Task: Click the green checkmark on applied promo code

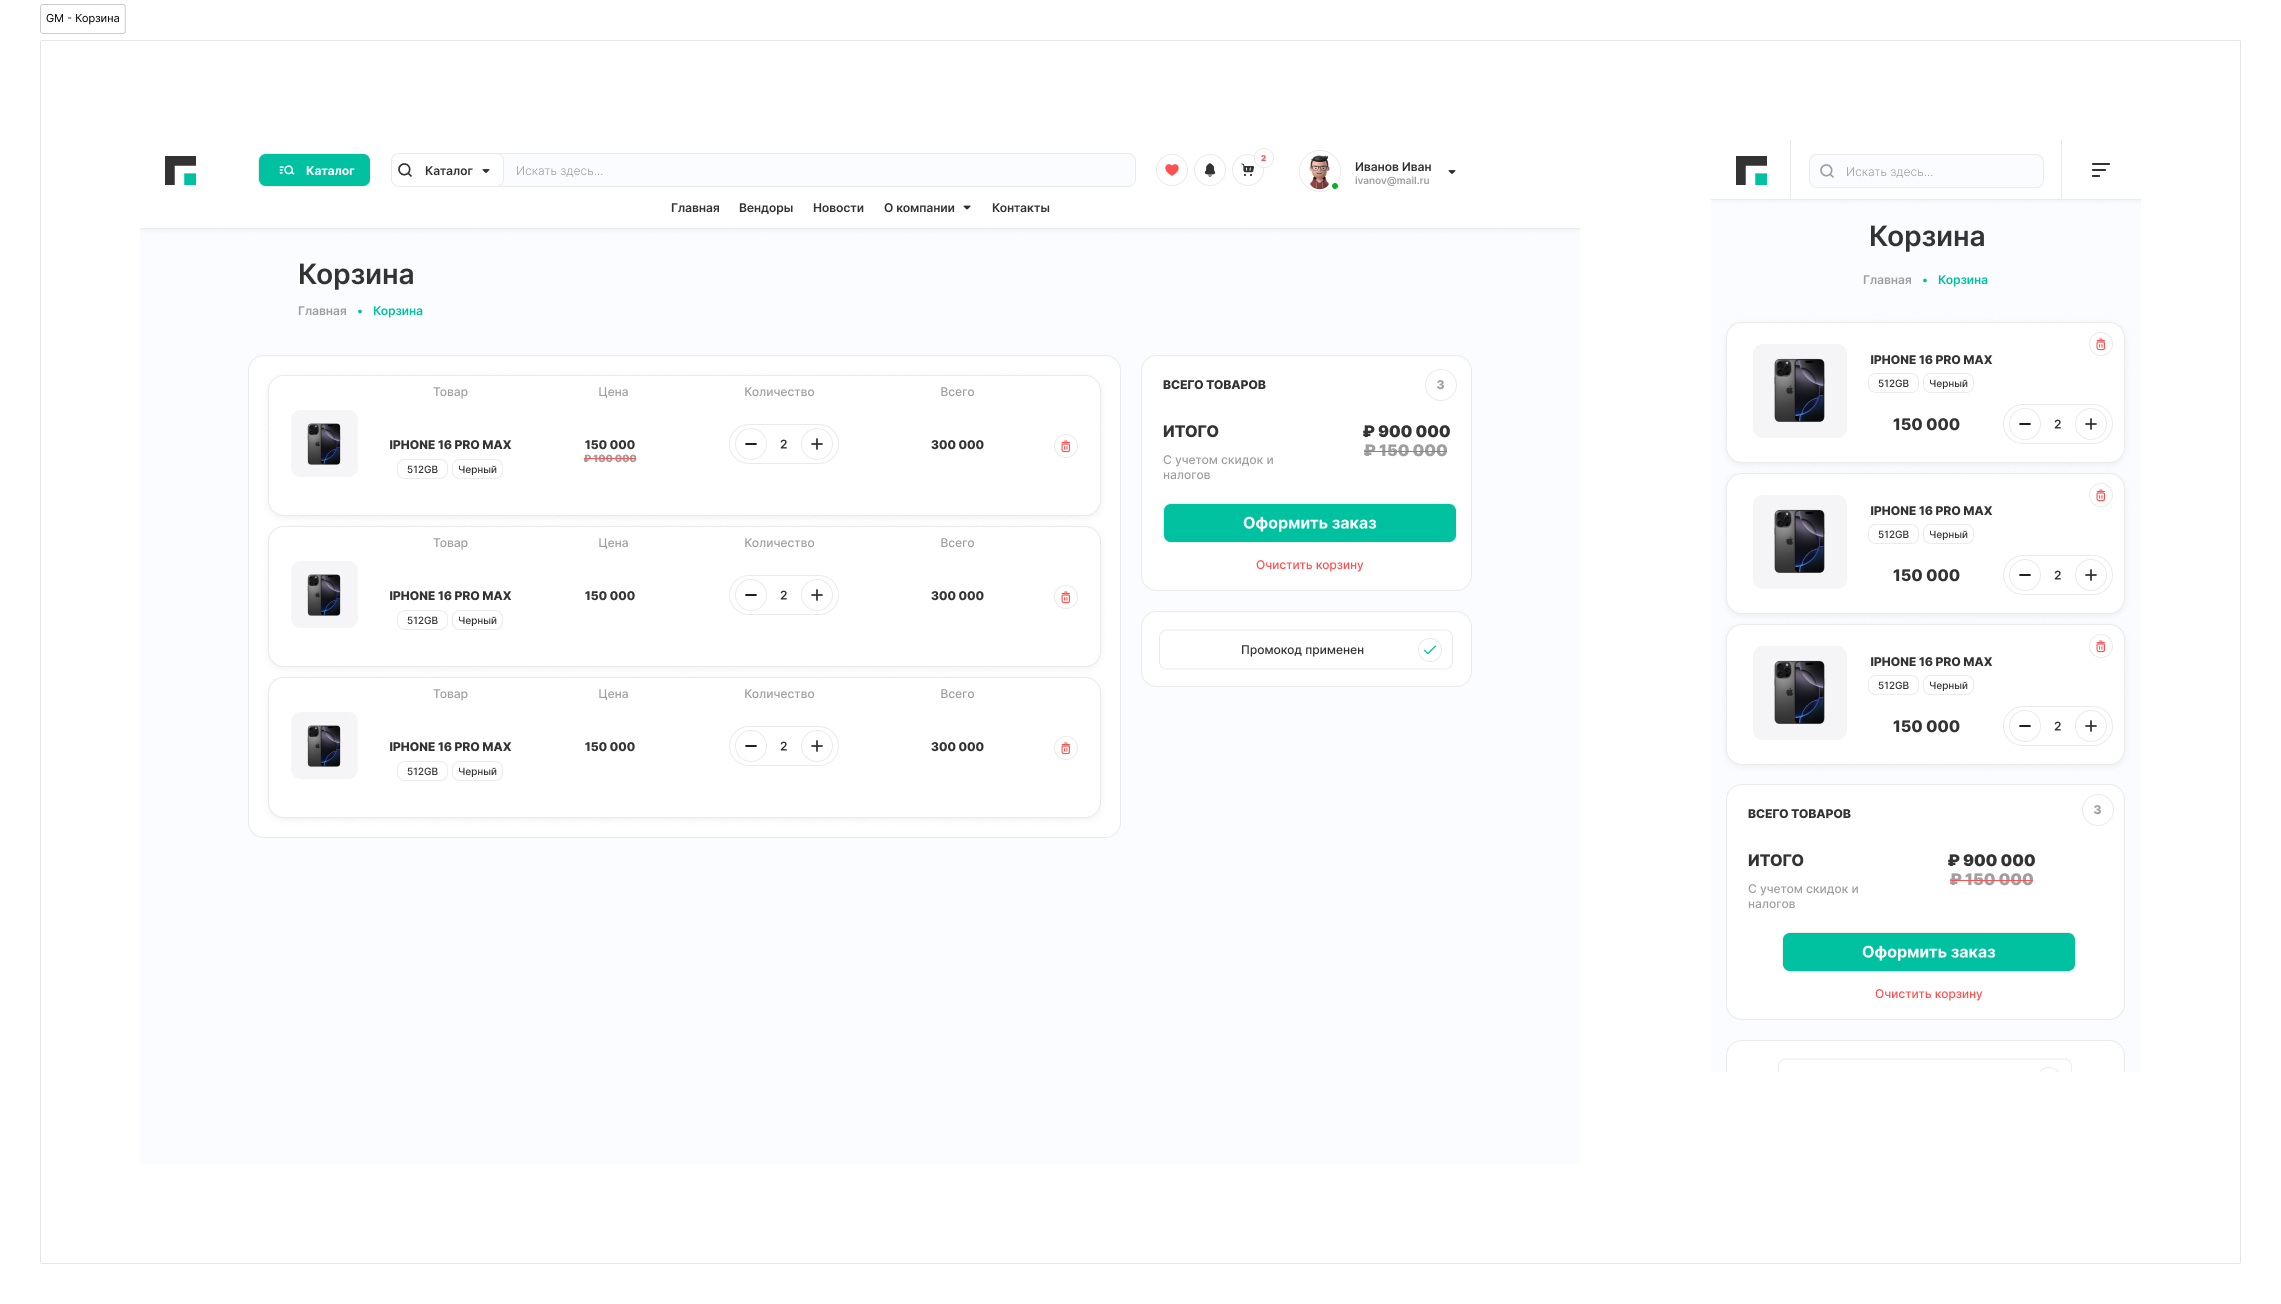Action: 1430,649
